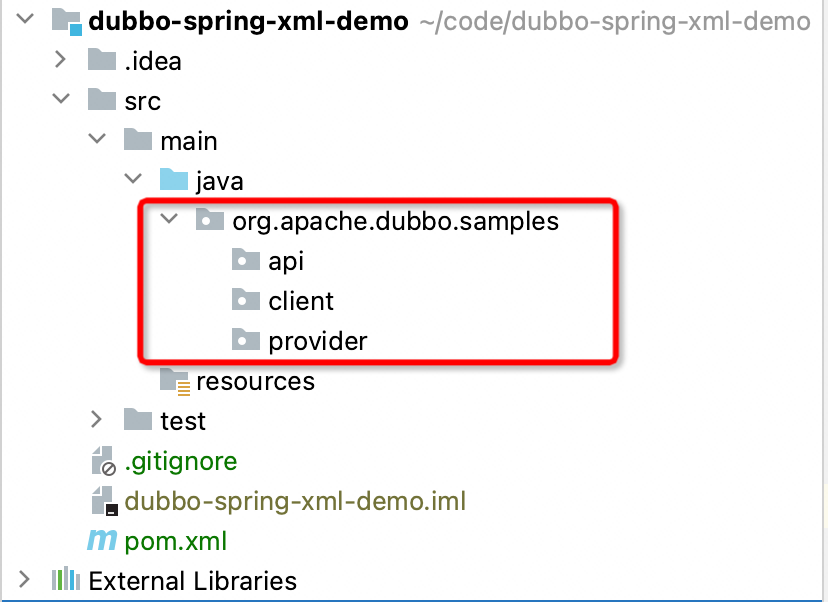Select the client package
The image size is (828, 602).
point(301,301)
